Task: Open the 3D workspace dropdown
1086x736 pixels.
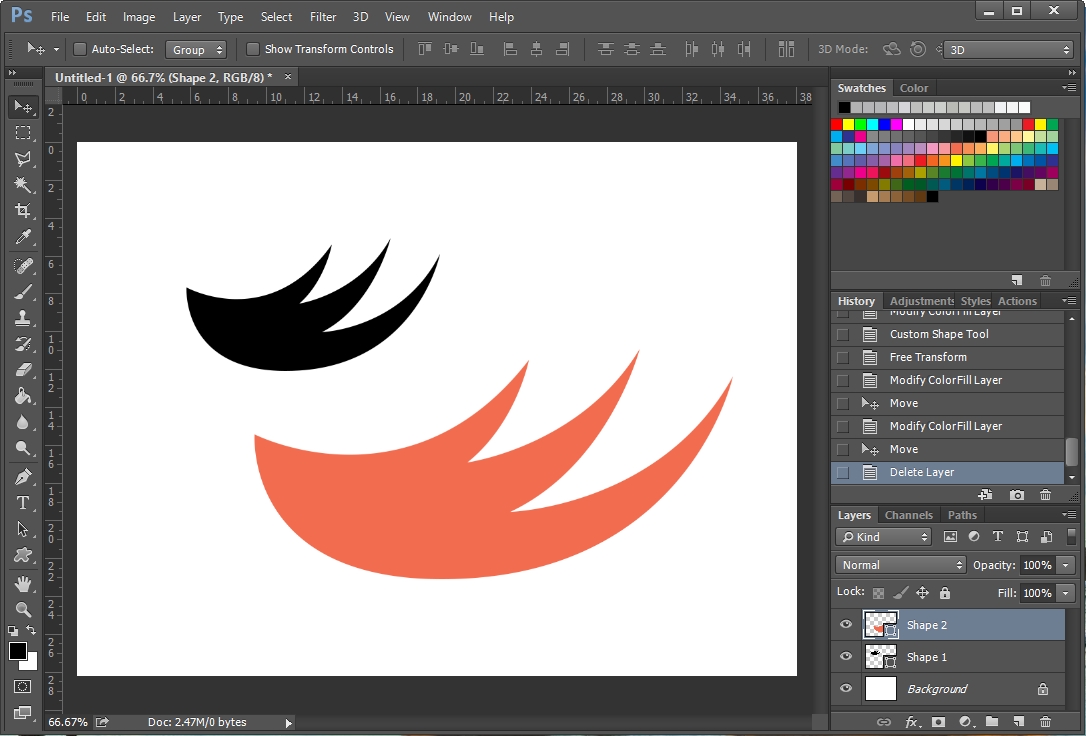Action: coord(1008,49)
